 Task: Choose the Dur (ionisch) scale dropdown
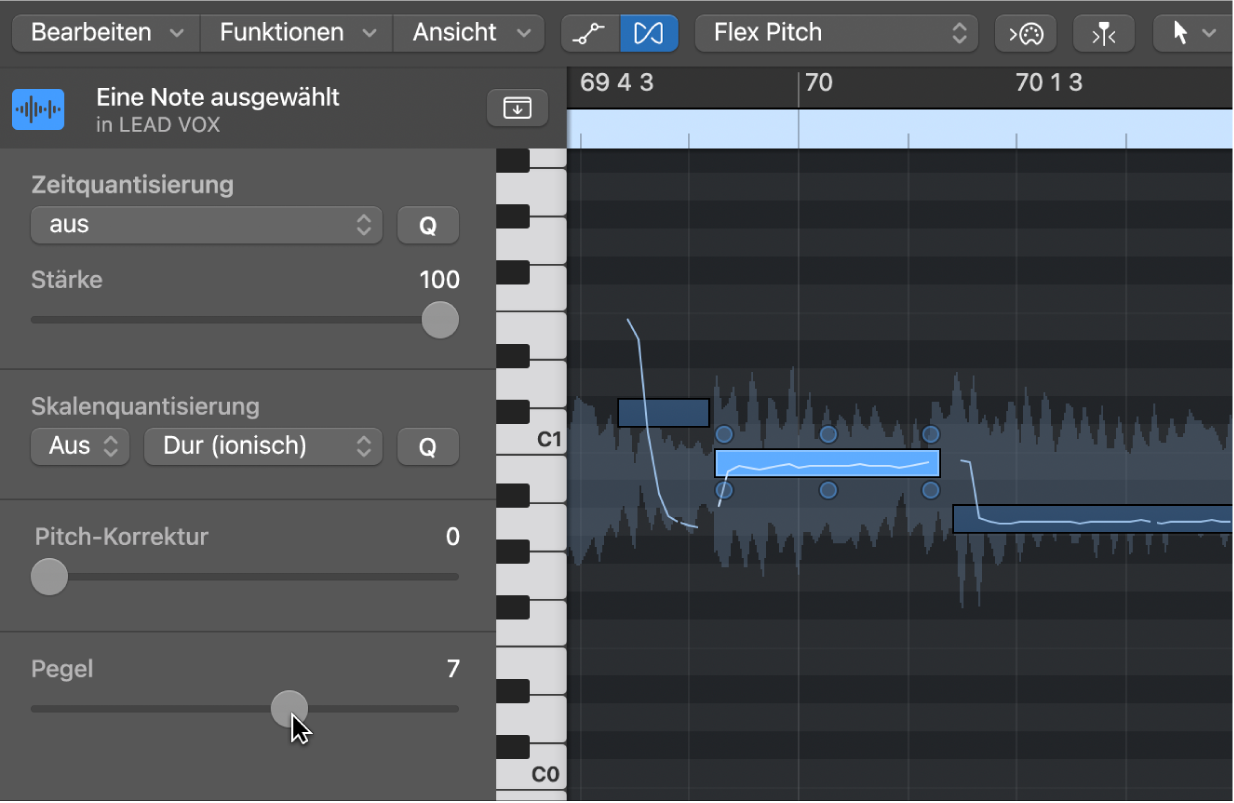(x=263, y=446)
